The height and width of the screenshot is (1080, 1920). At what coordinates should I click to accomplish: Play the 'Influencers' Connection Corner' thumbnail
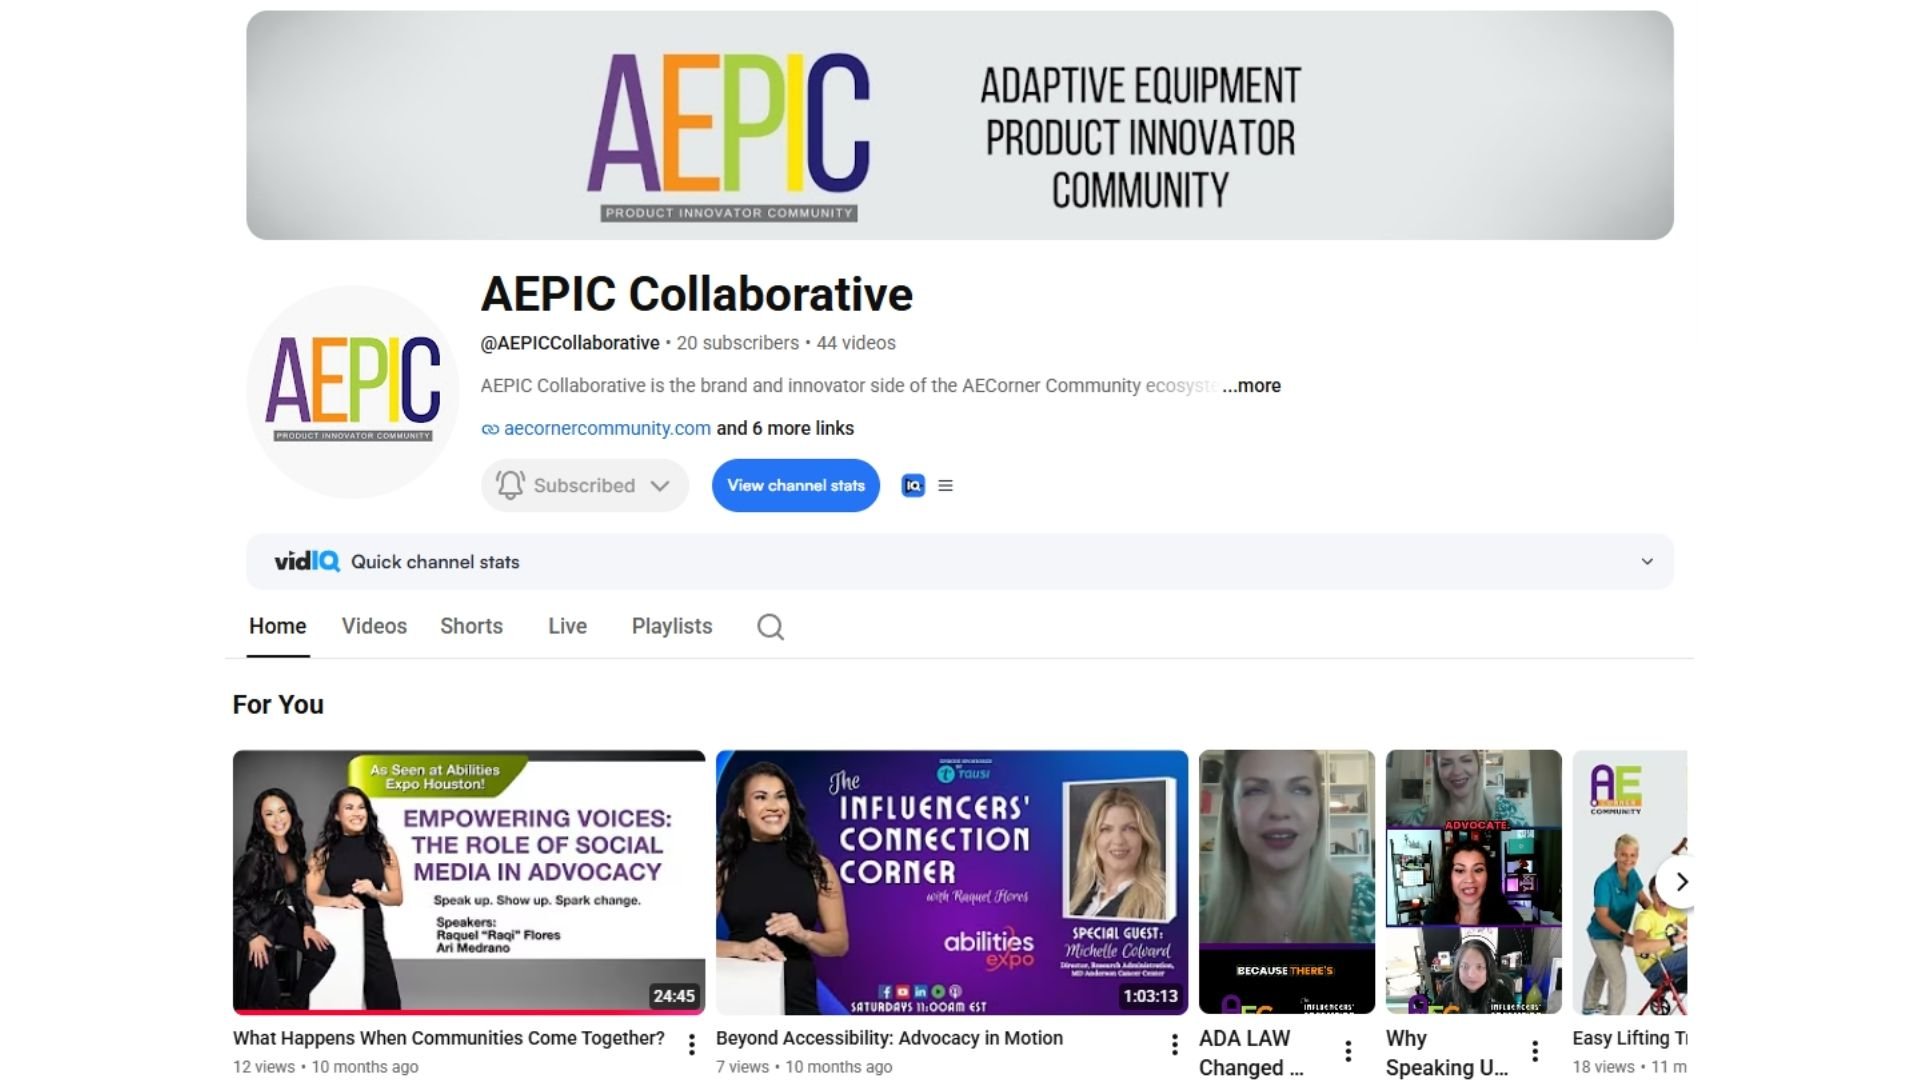(952, 882)
